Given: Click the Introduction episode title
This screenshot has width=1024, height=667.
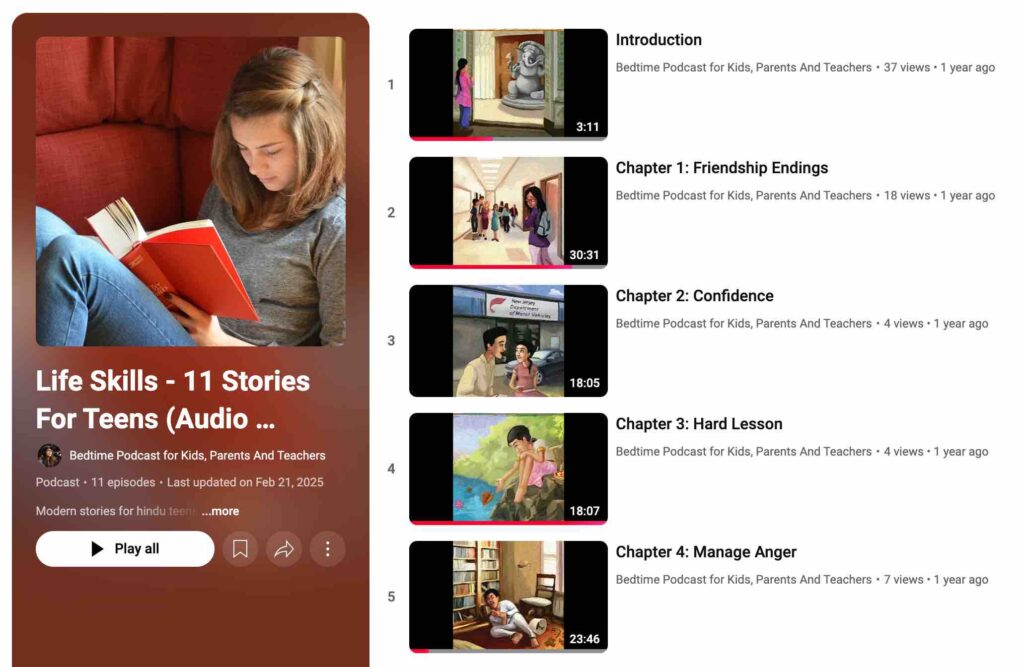Looking at the screenshot, I should tap(658, 40).
